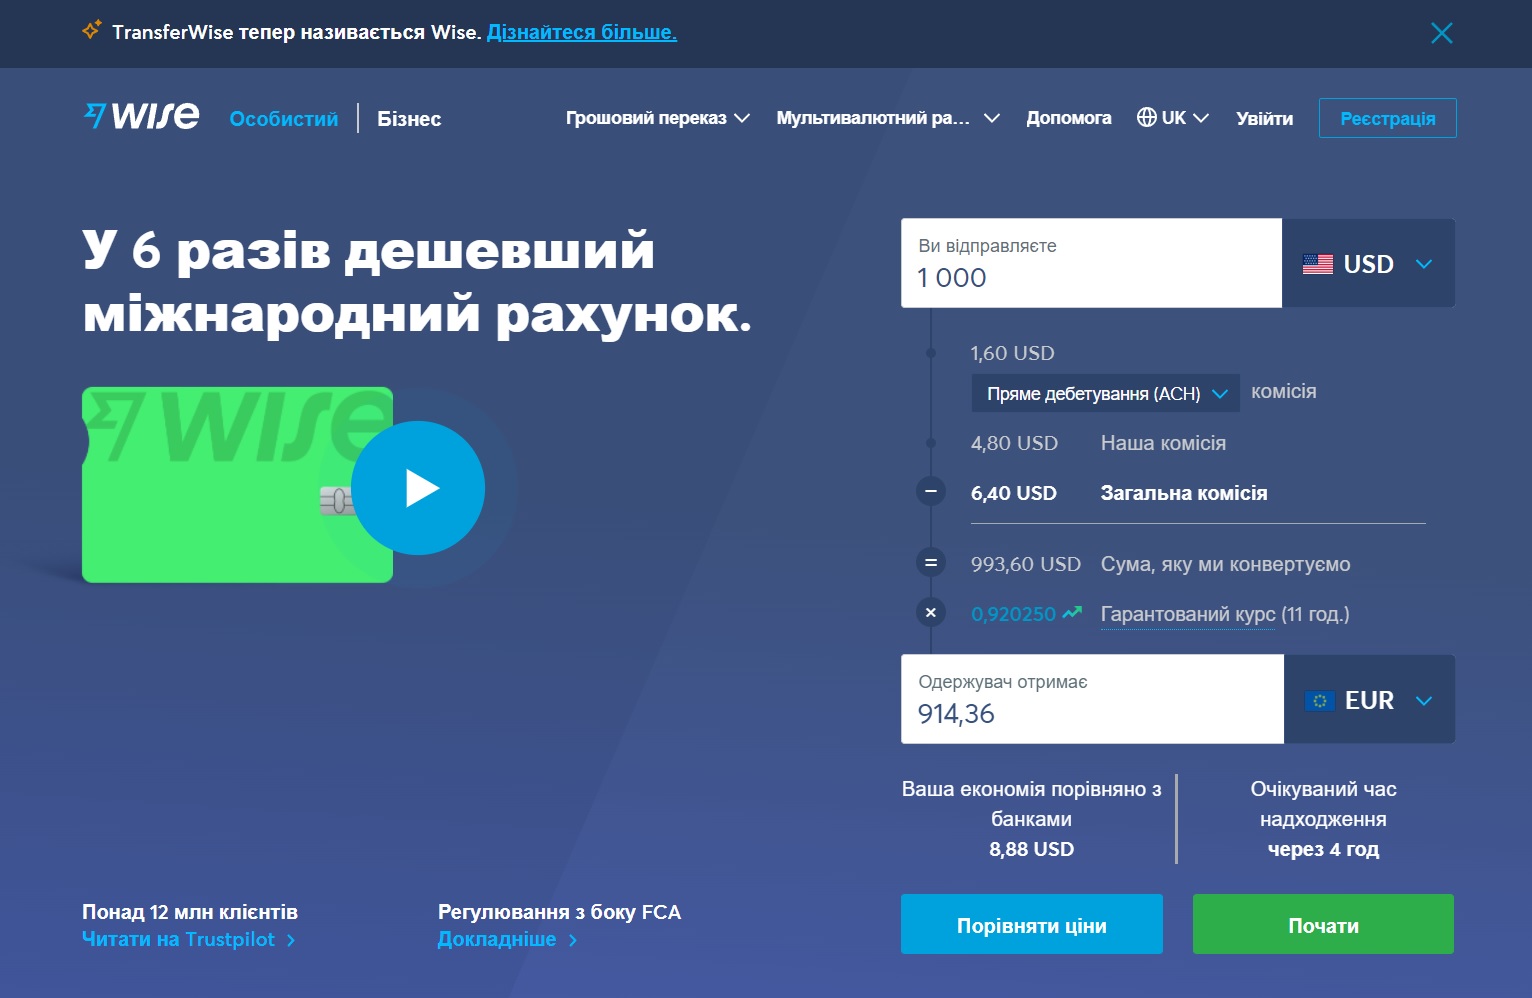Click the 'Ви відправляєте' amount field

tap(1091, 263)
